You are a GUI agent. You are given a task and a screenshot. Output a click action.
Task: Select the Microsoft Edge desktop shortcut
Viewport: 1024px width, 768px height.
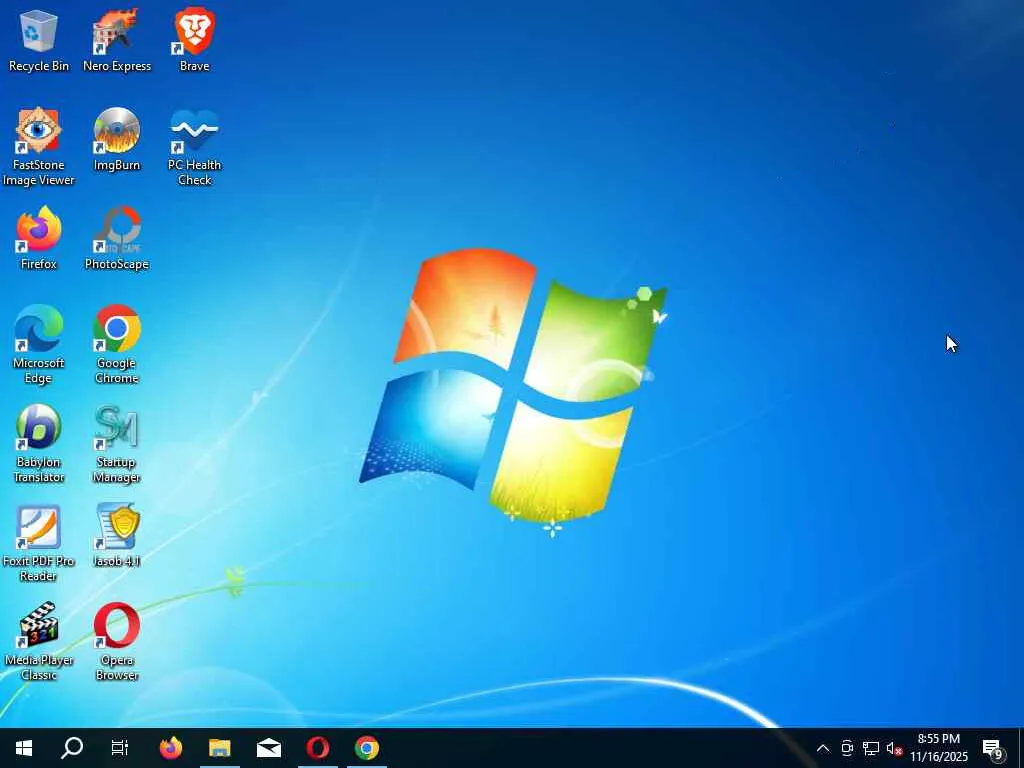pyautogui.click(x=39, y=345)
